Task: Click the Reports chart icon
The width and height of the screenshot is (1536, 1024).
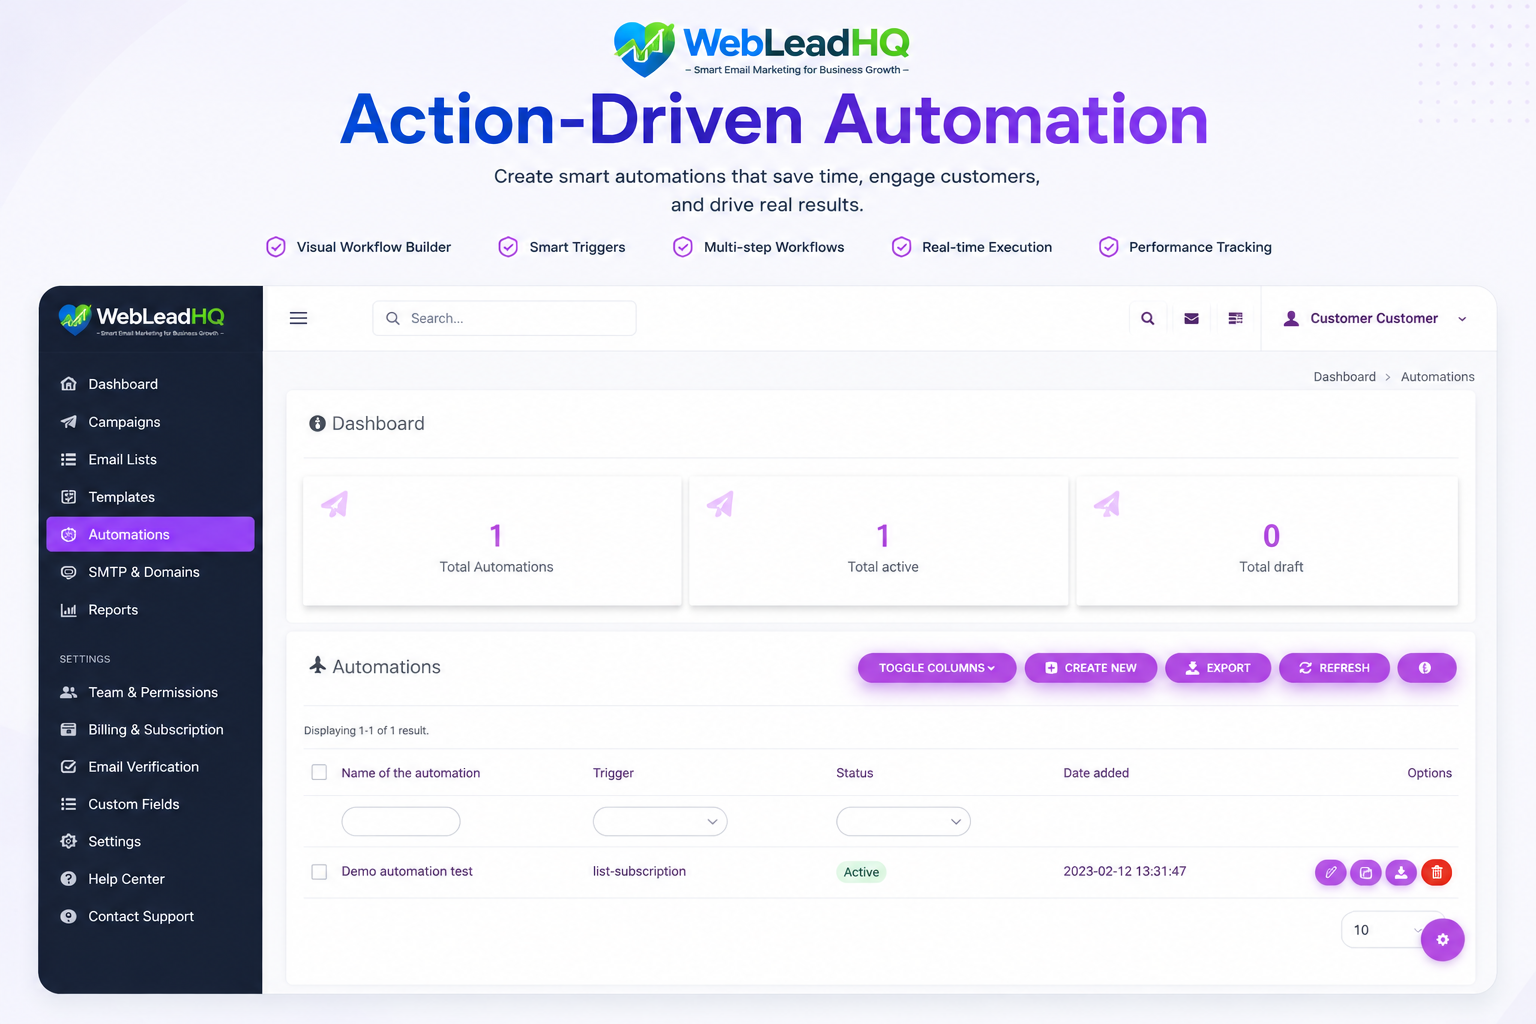Action: click(68, 610)
